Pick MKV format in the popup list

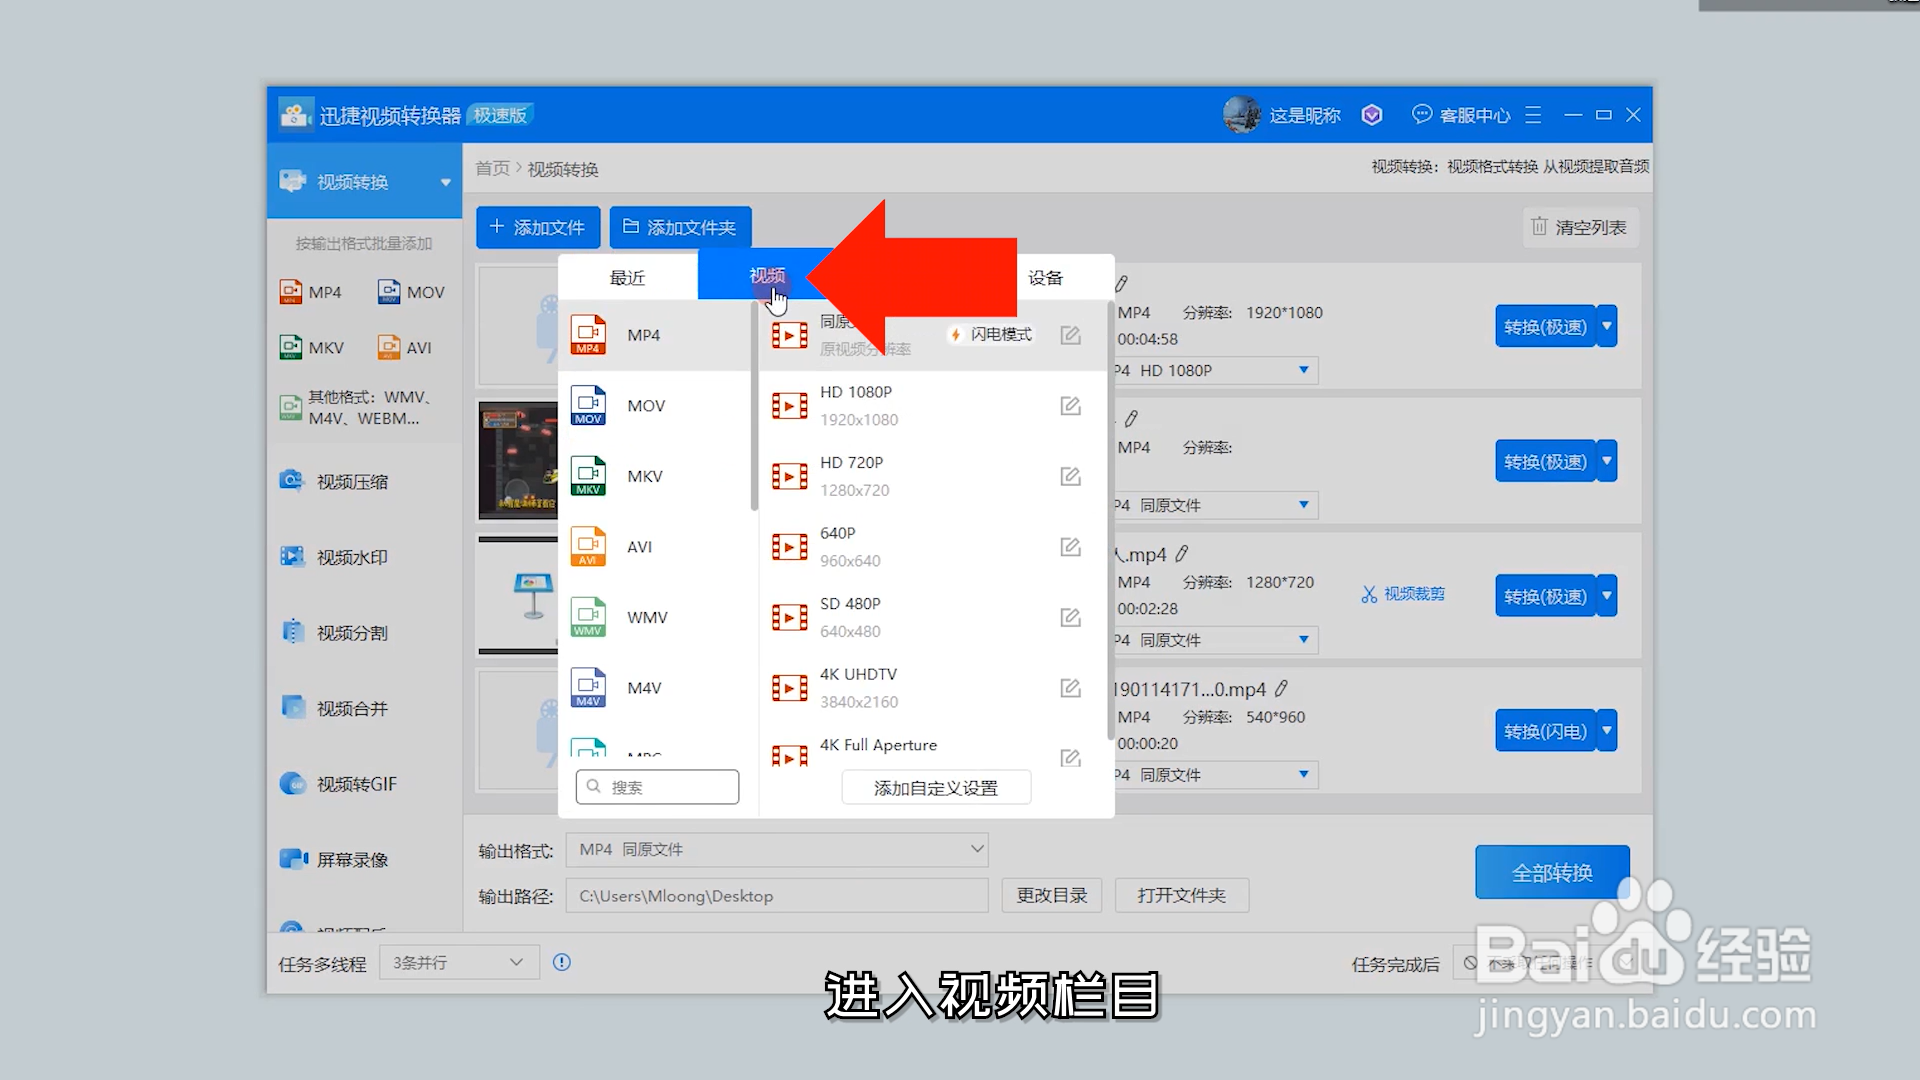(655, 476)
